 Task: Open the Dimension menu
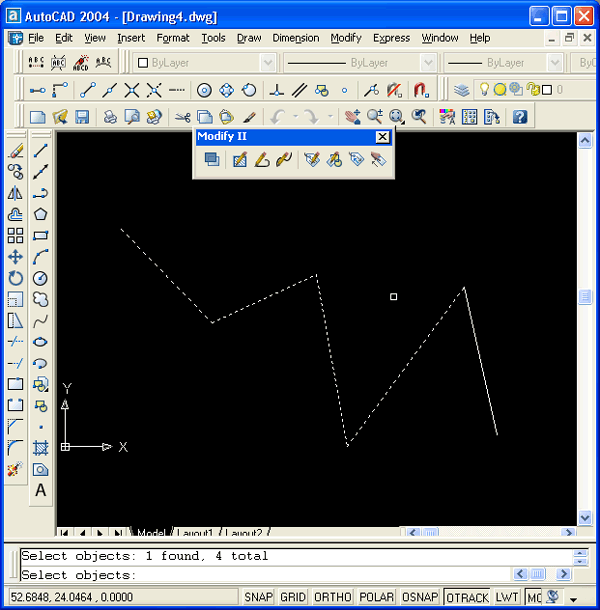tap(296, 38)
